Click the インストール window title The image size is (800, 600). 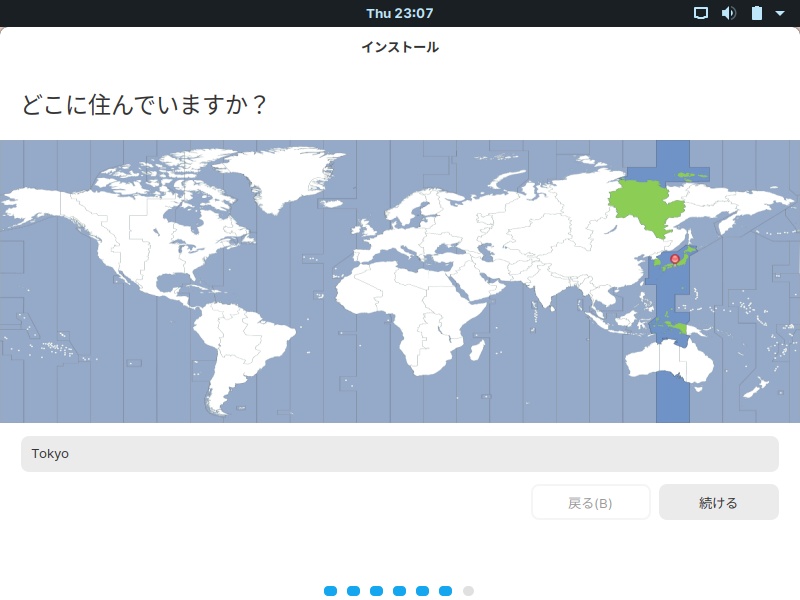[400, 47]
